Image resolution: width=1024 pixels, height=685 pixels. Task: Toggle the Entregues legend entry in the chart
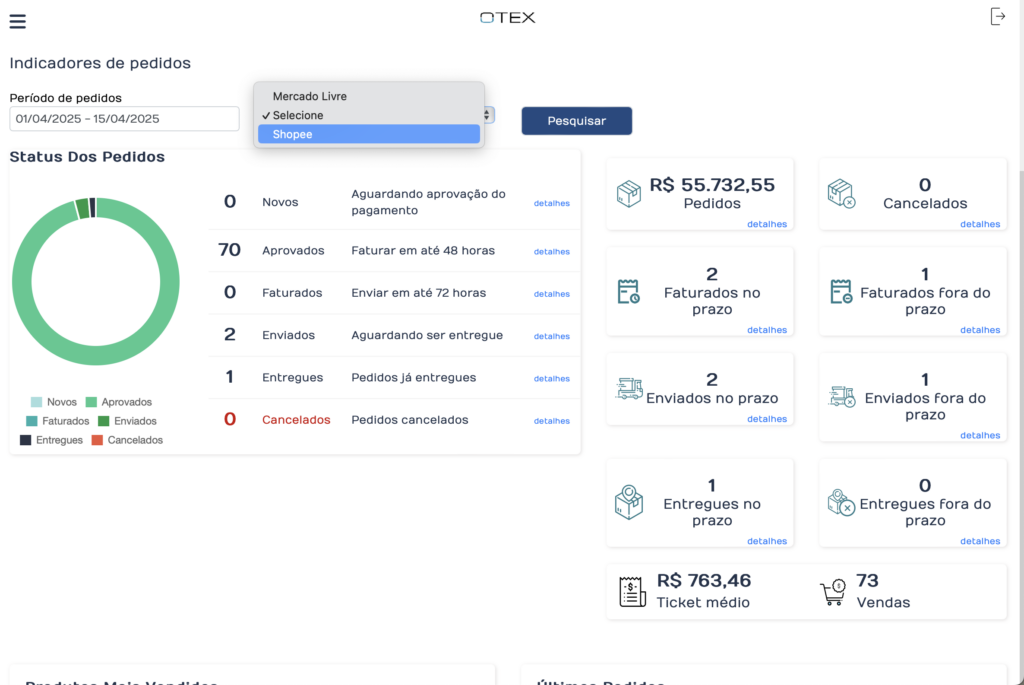pos(51,440)
